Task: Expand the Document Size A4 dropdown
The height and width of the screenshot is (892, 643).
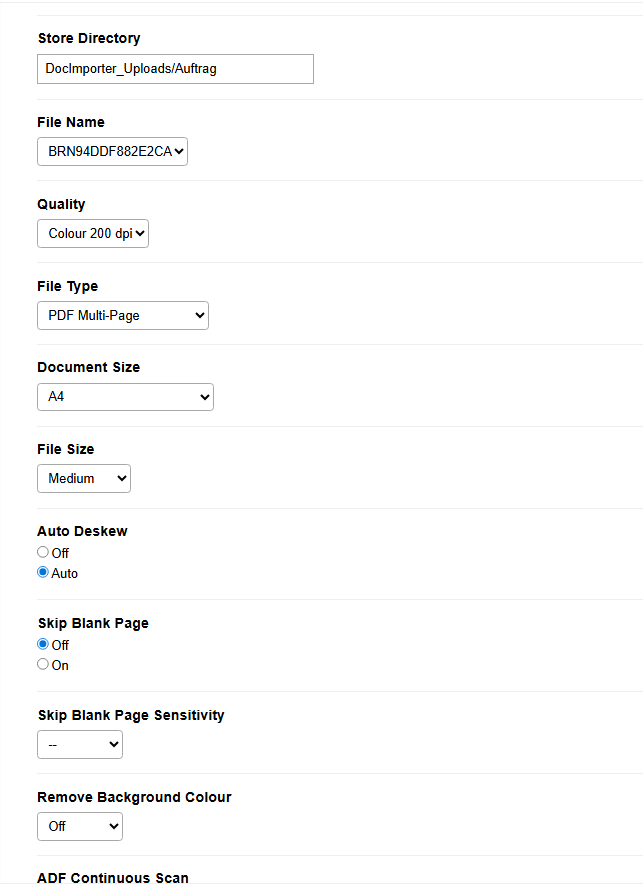Action: pyautogui.click(x=125, y=397)
